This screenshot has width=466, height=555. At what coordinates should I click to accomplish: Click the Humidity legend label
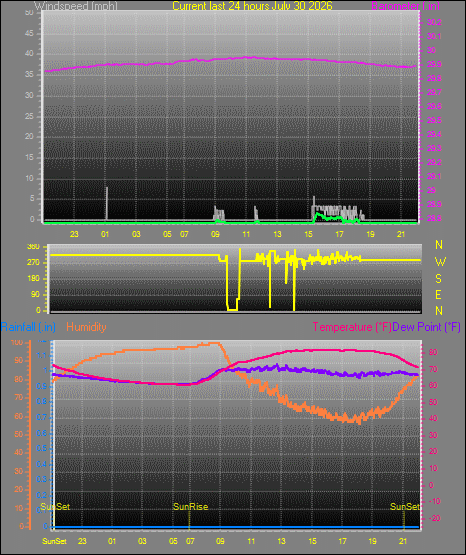(86, 327)
